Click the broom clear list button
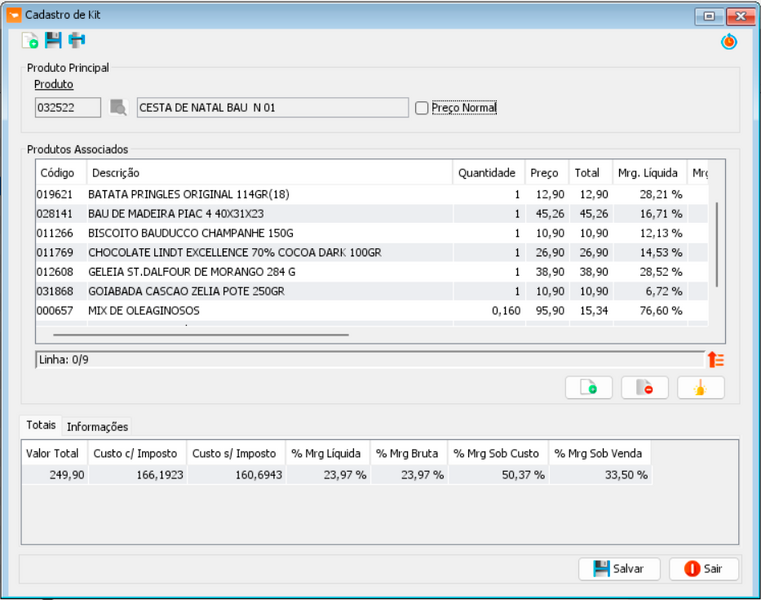This screenshot has height=600, width=761. 701,388
